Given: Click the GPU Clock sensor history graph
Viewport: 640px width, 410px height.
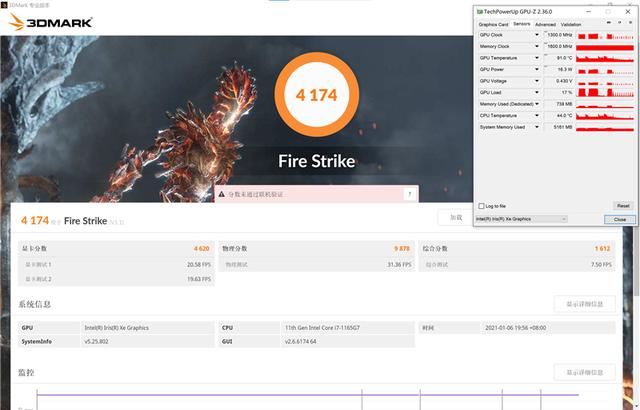Looking at the screenshot, I should click(605, 35).
